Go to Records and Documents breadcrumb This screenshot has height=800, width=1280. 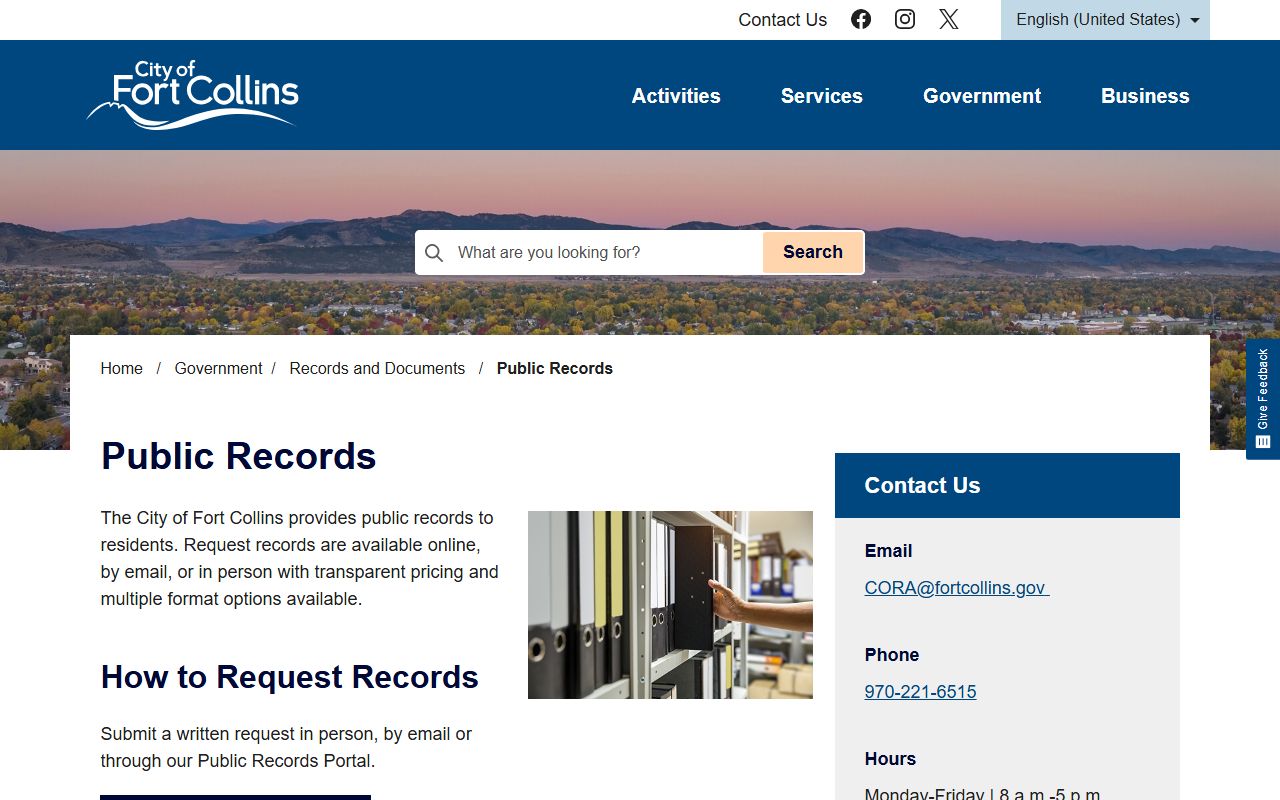tap(377, 368)
